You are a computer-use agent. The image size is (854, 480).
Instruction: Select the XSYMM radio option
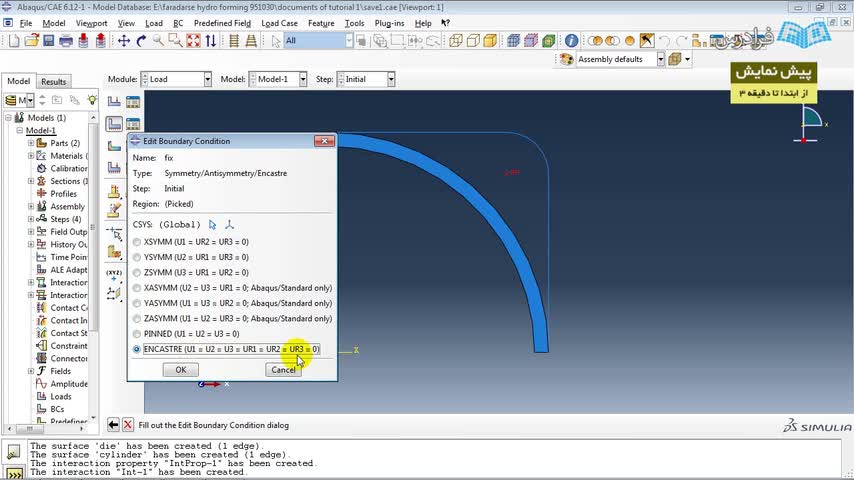137,242
